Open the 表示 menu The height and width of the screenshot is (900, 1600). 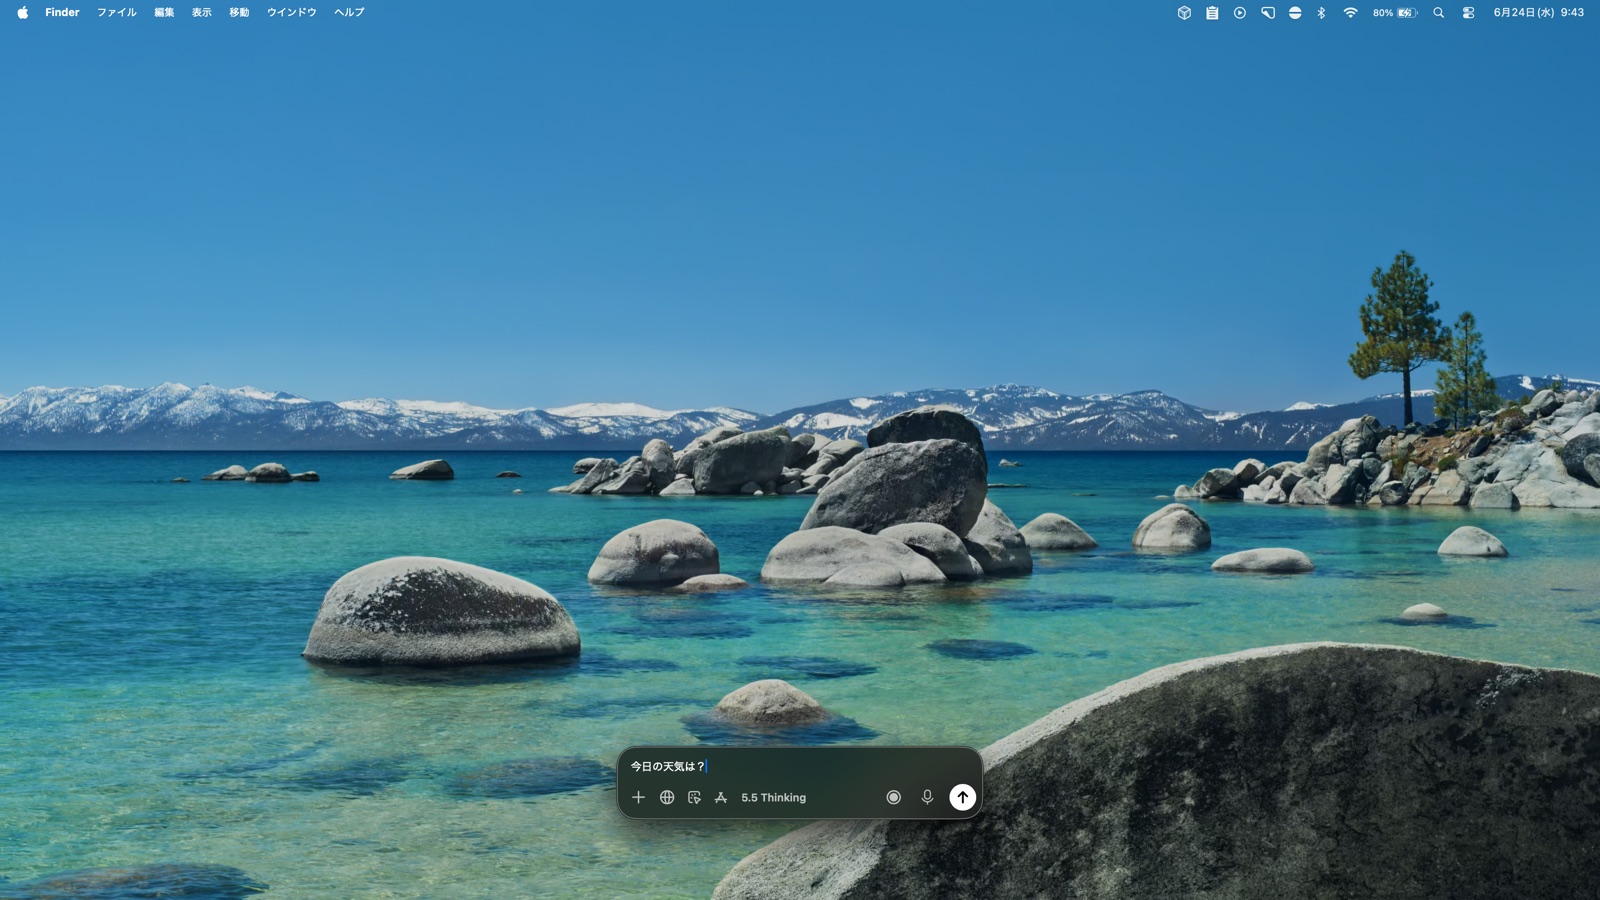202,13
